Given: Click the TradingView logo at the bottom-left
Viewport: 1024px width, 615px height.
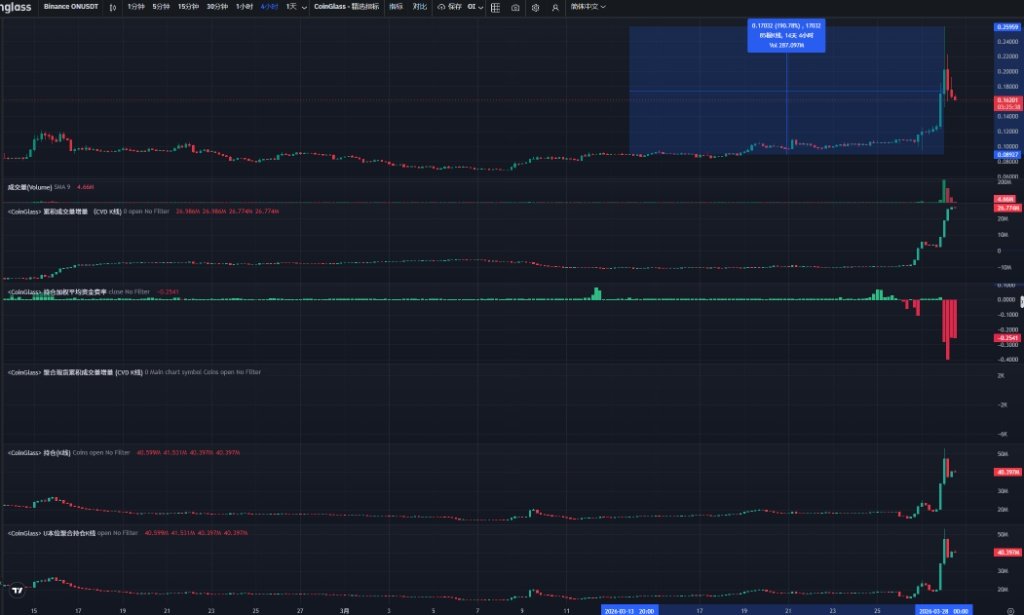Looking at the screenshot, I should 18,590.
